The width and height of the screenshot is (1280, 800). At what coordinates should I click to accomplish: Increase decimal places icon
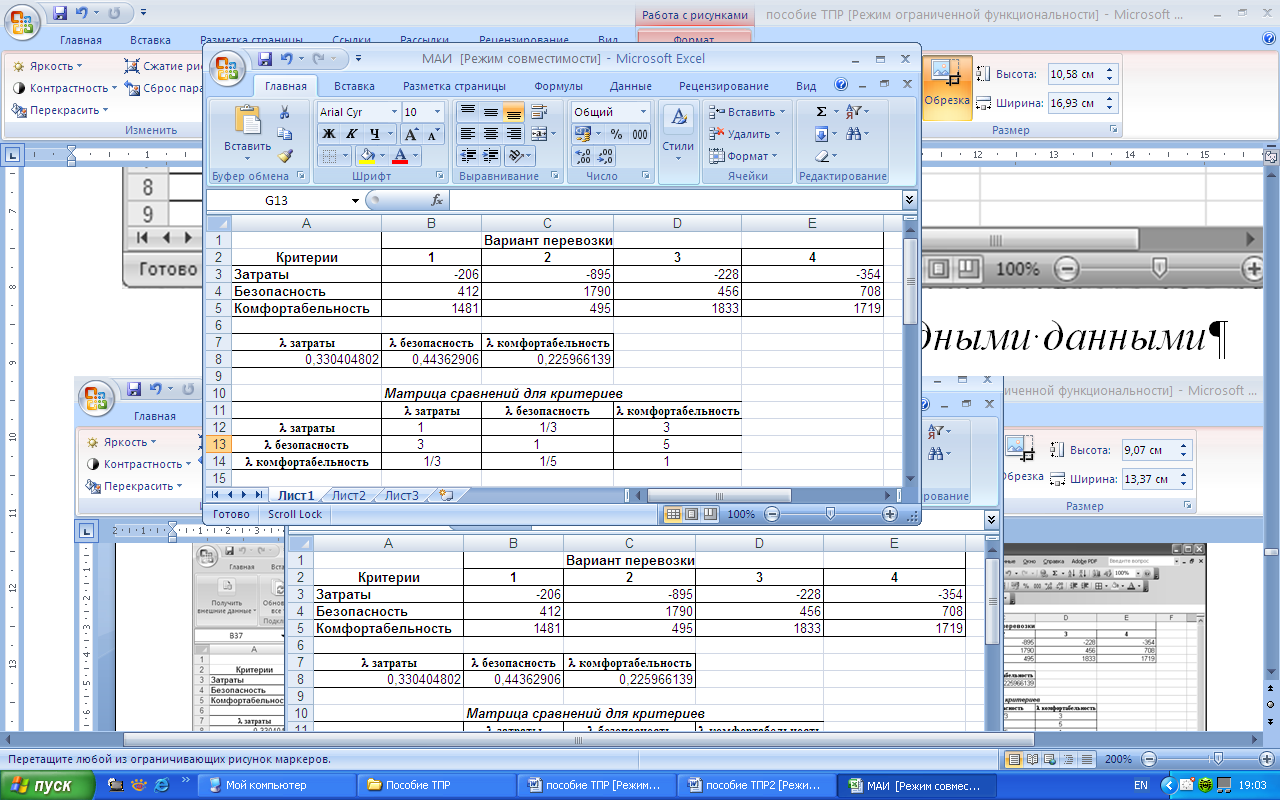(x=584, y=156)
